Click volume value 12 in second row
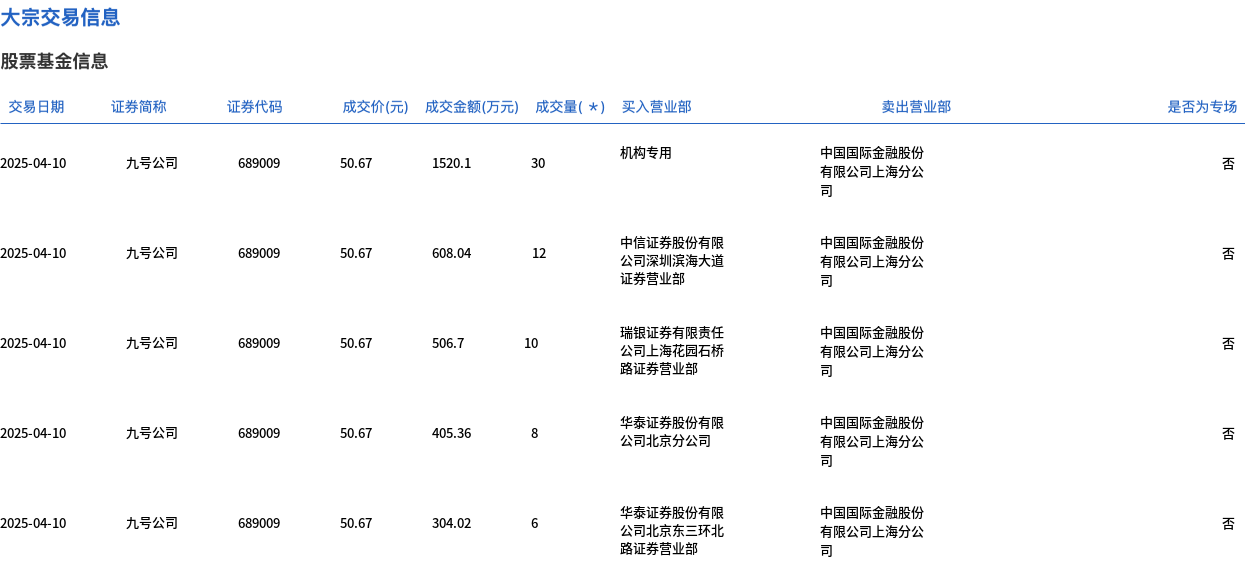The height and width of the screenshot is (574, 1245). 539,253
